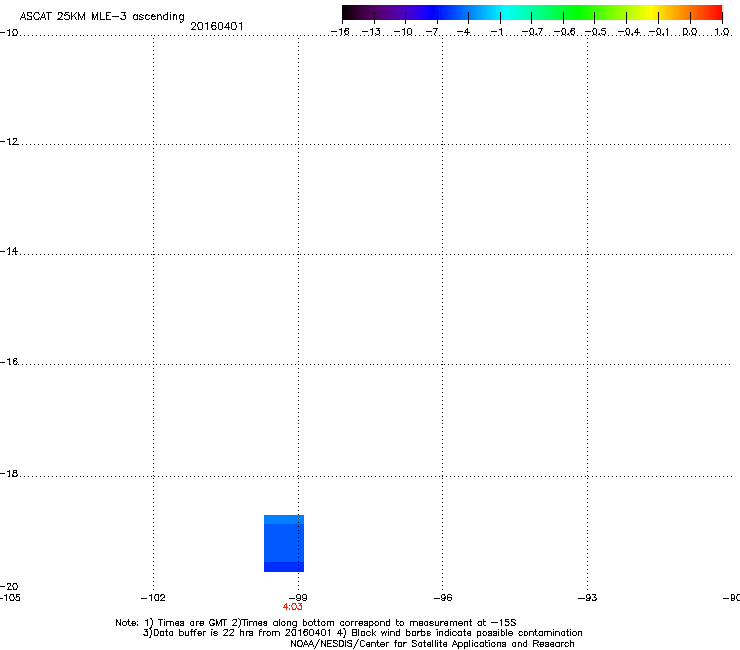Click the note about times along bottom at -15S
This screenshot has height=650, width=740.
374,623
